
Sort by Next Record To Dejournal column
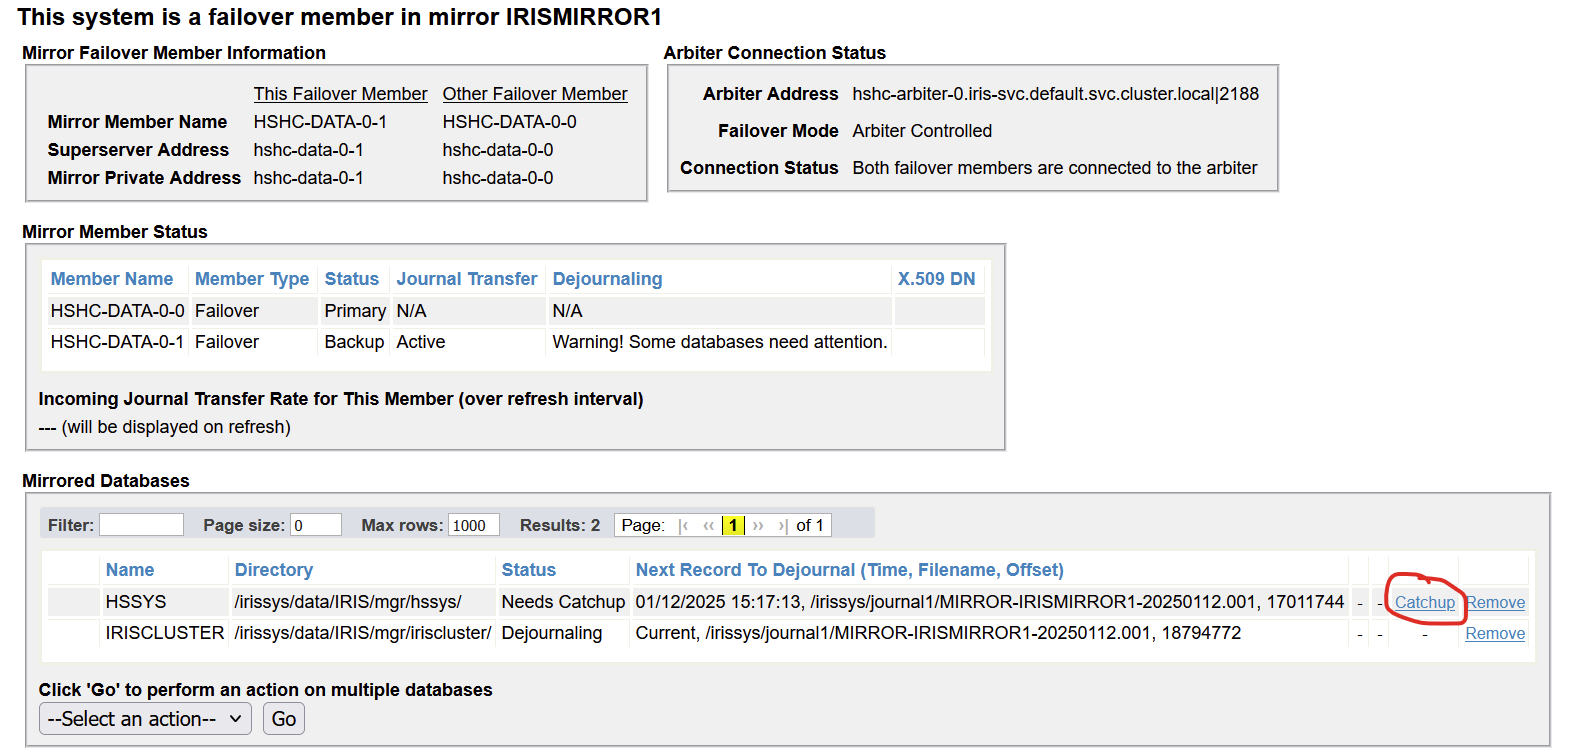pyautogui.click(x=849, y=570)
